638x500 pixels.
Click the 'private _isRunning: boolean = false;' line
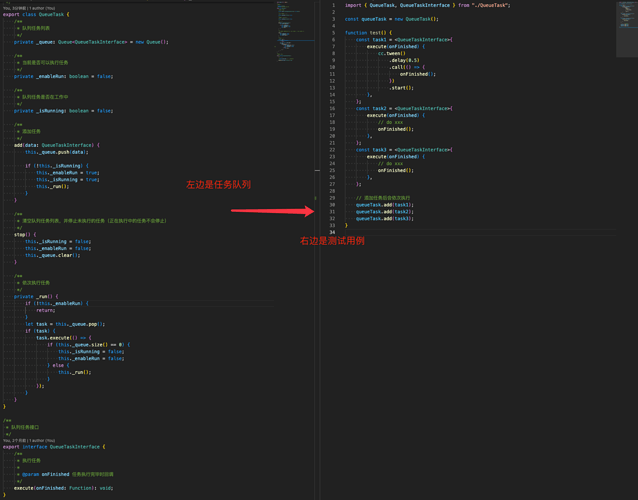63,111
